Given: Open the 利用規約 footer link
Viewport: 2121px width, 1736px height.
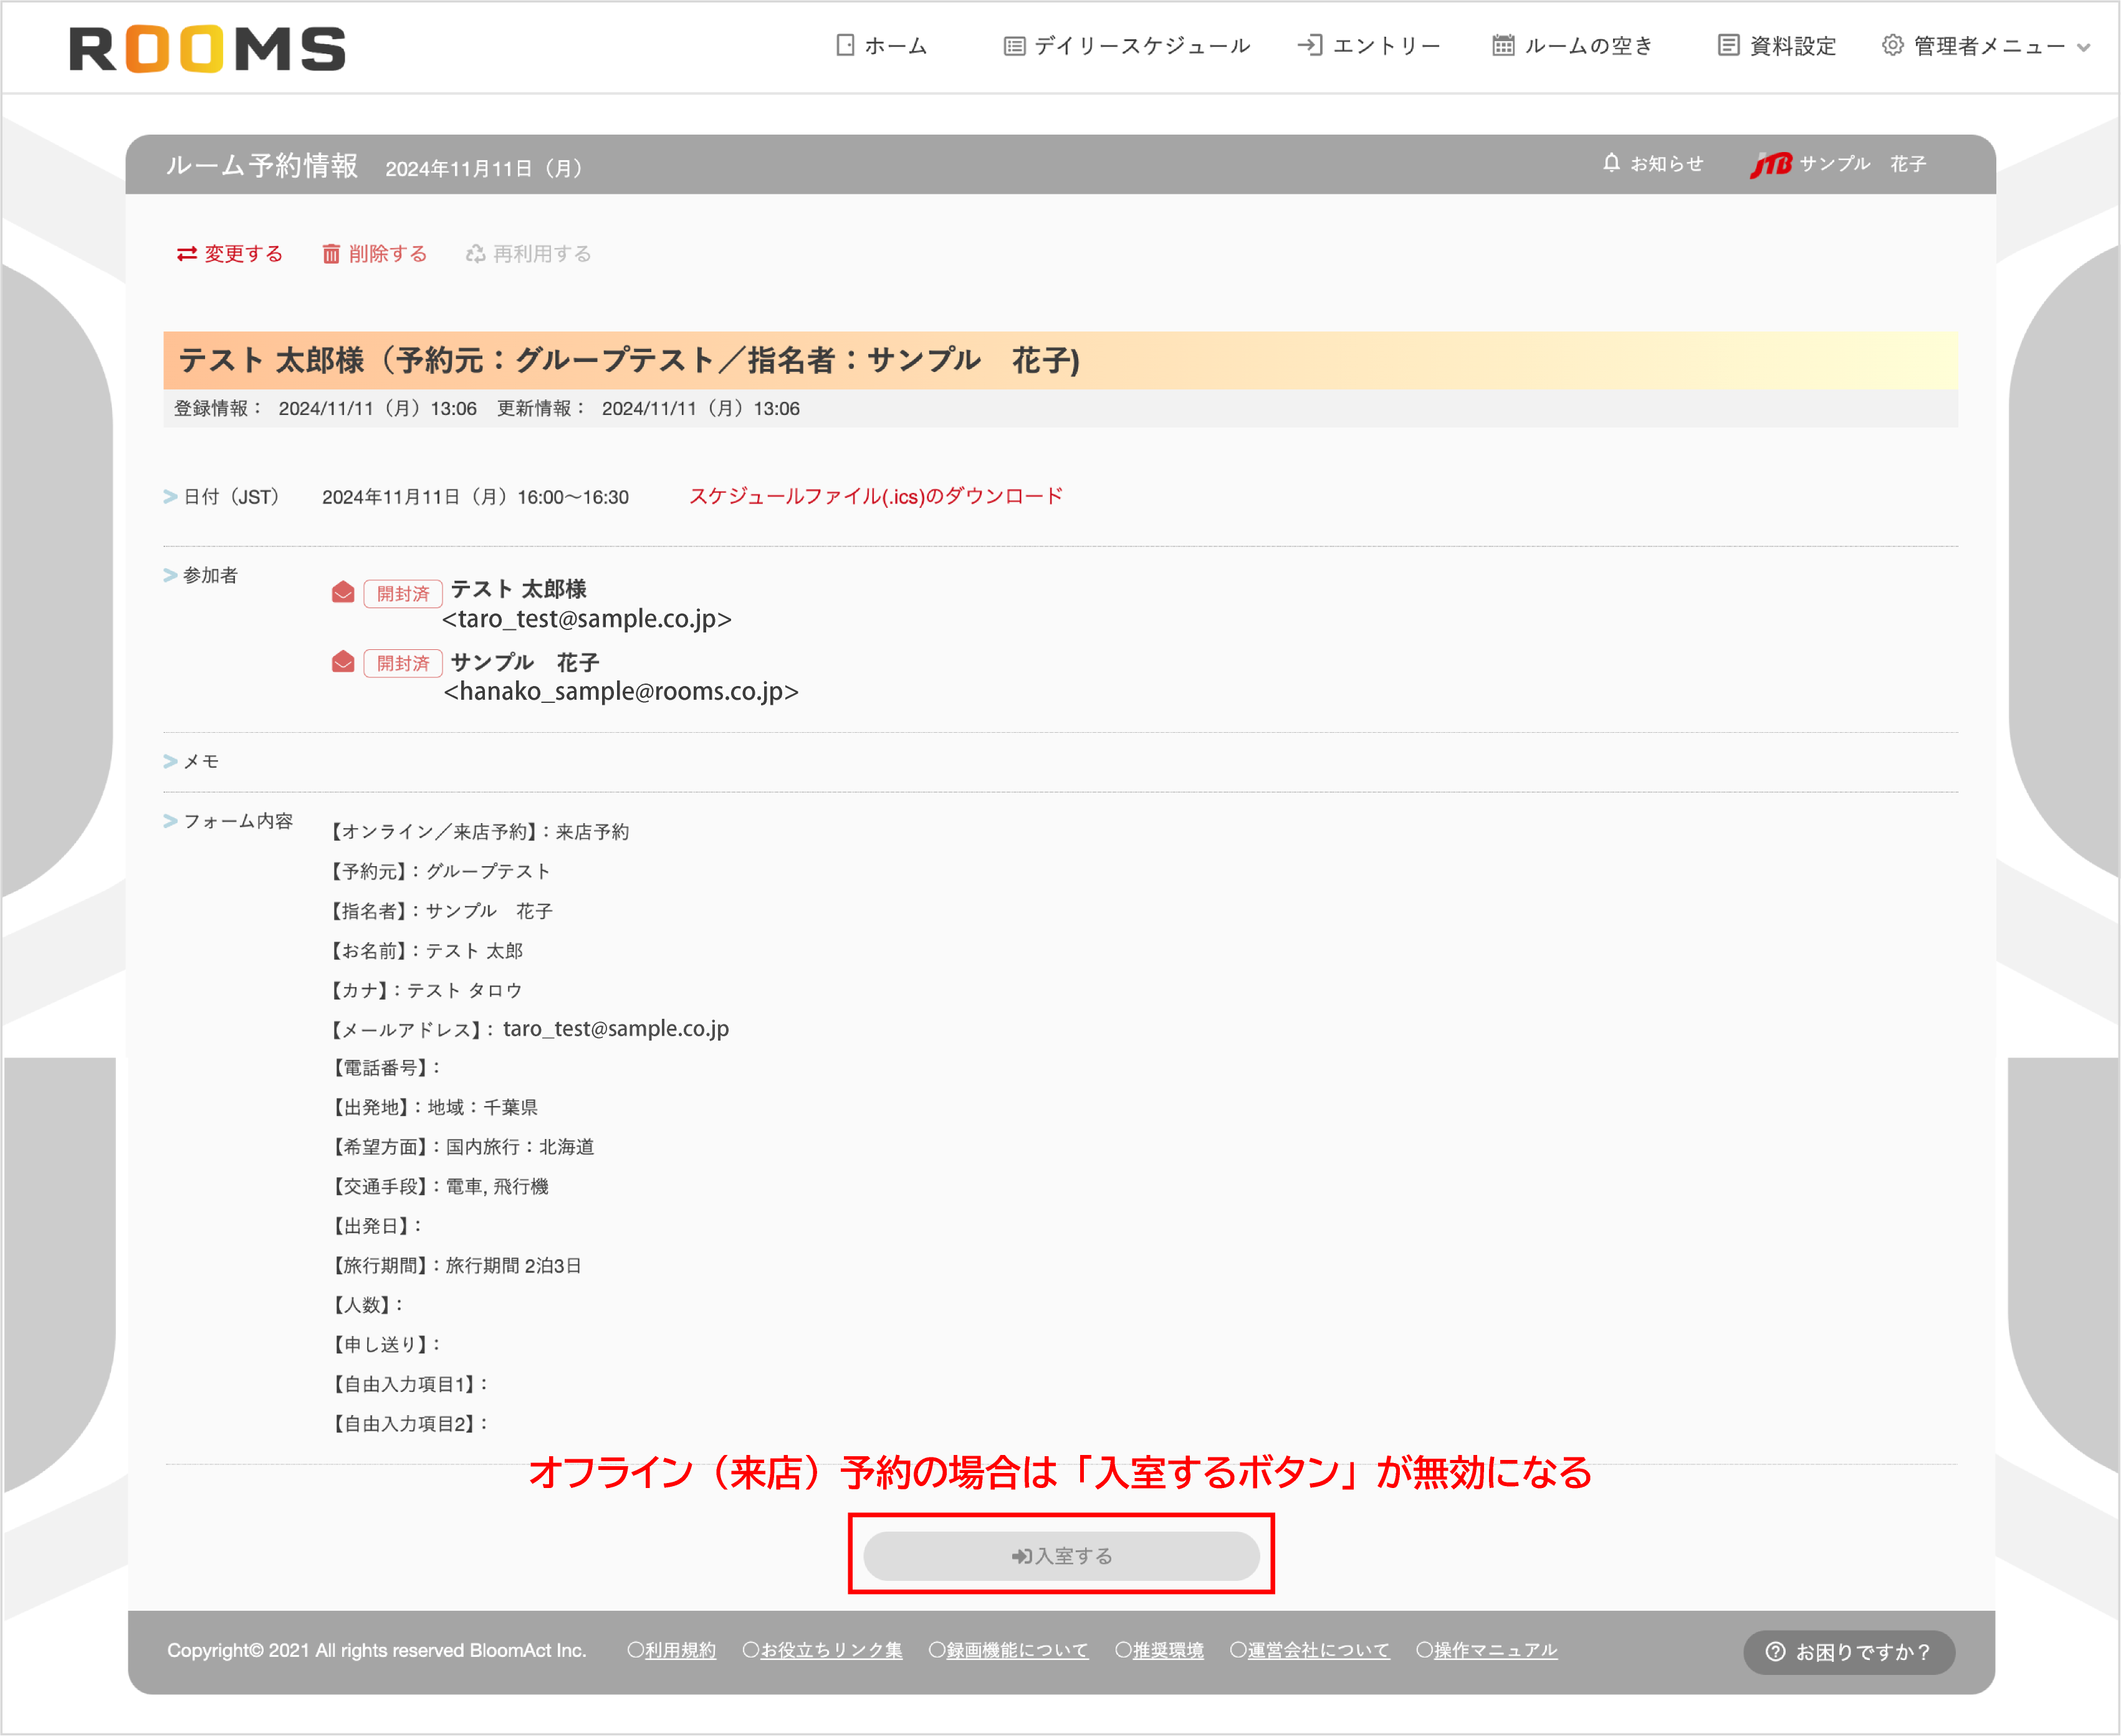Looking at the screenshot, I should (x=680, y=1650).
